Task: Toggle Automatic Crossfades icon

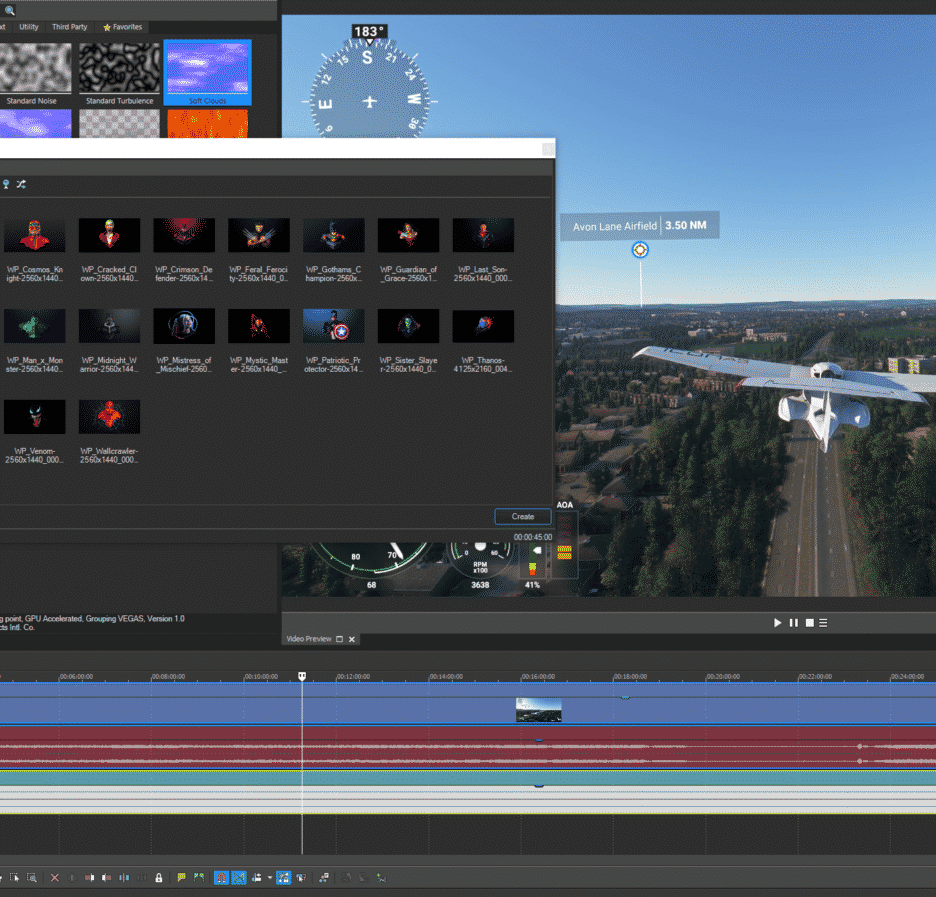Action: [x=239, y=878]
